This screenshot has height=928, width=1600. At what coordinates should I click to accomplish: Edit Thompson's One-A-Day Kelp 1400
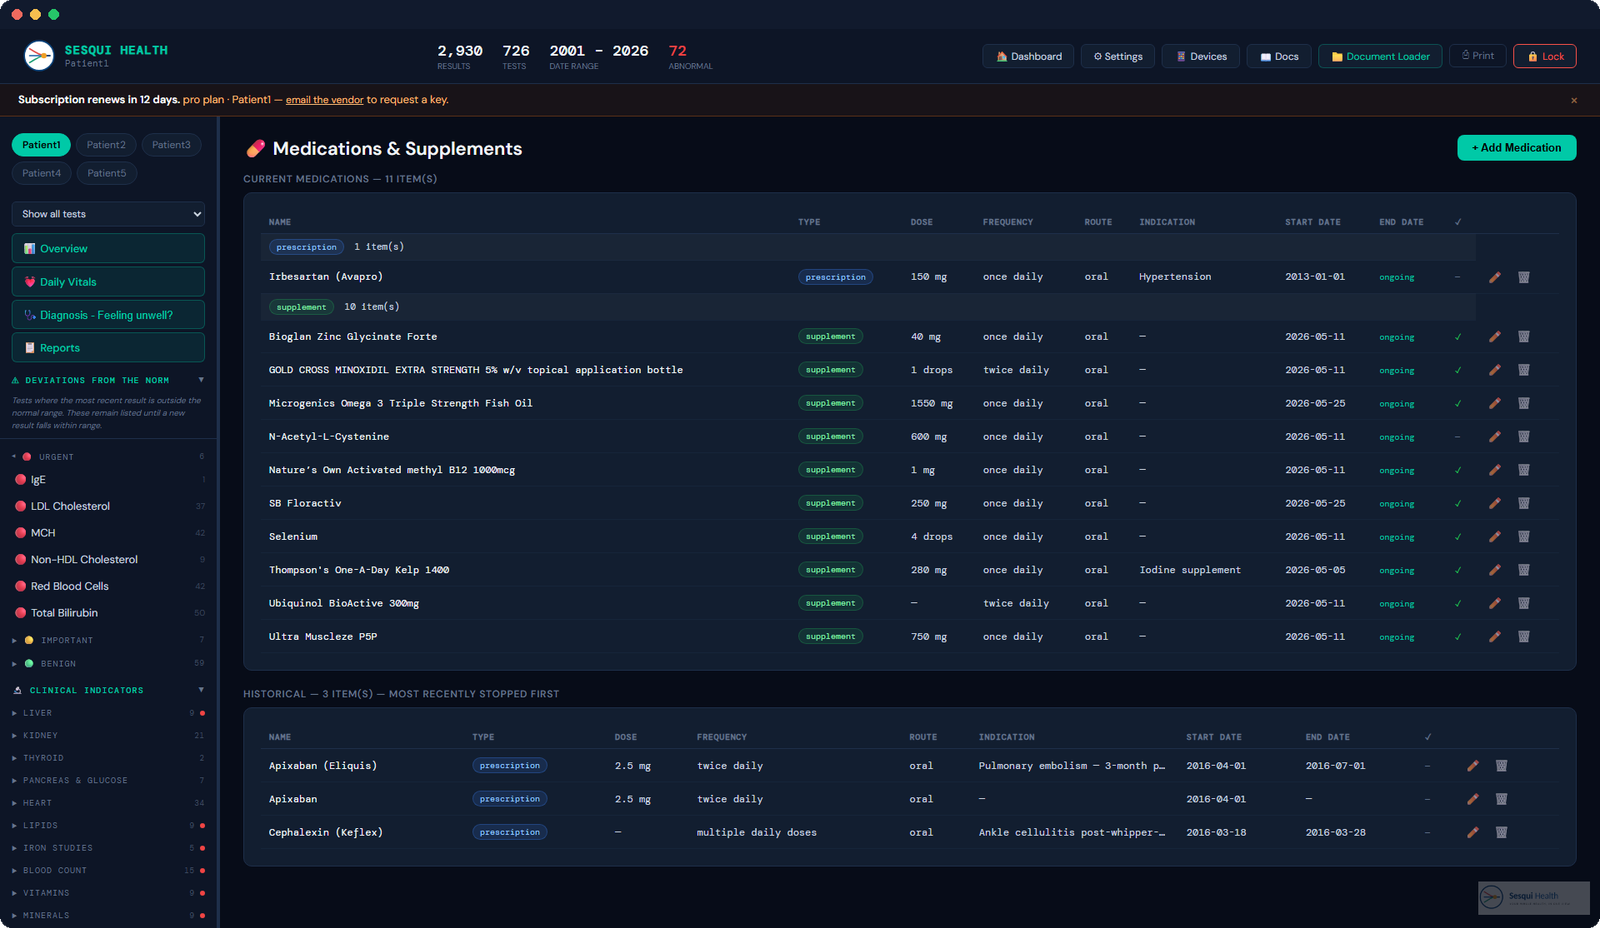click(x=1495, y=570)
